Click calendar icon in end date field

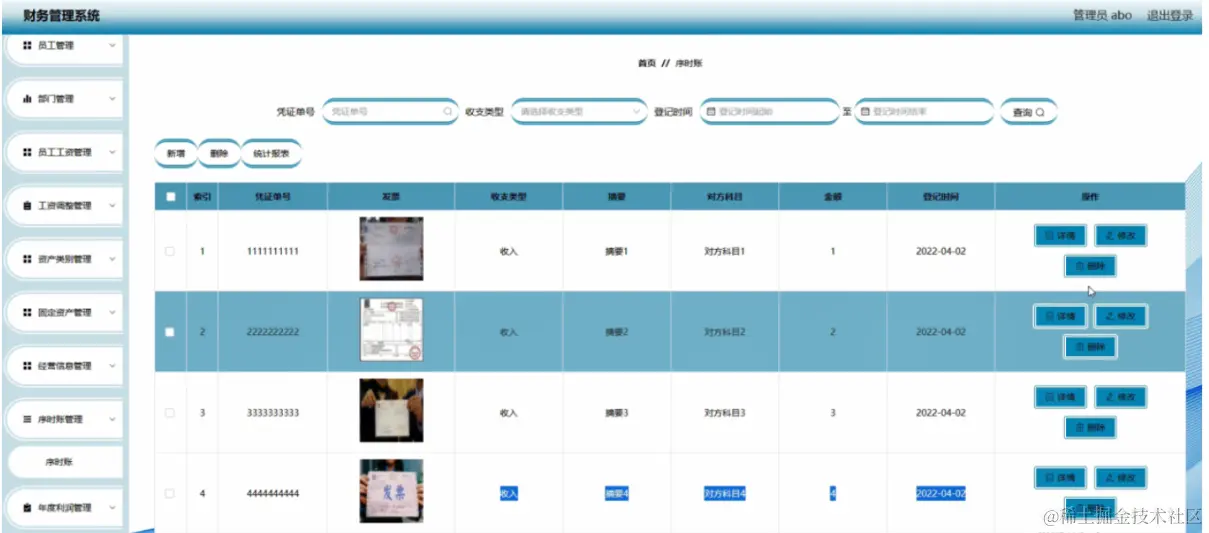pos(865,112)
